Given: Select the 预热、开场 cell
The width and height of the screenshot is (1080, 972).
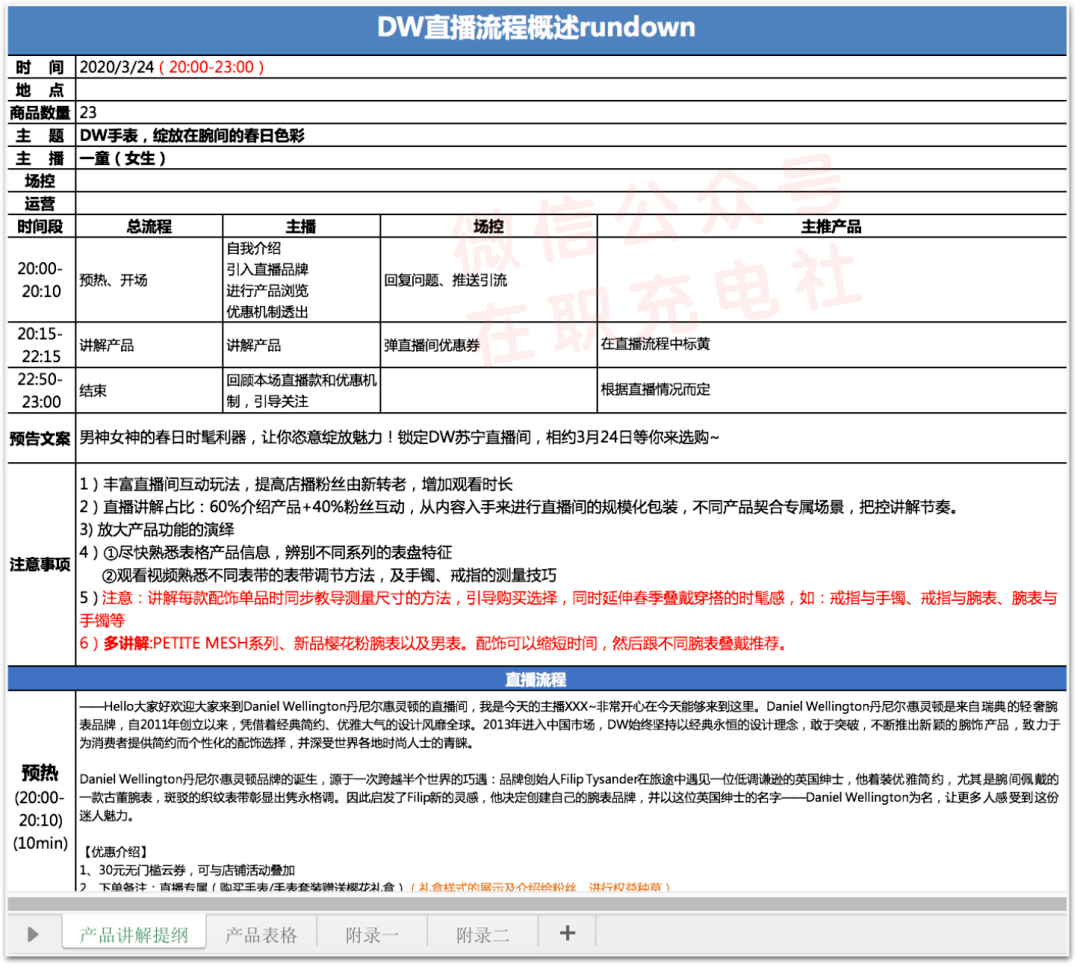Looking at the screenshot, I should point(149,280).
